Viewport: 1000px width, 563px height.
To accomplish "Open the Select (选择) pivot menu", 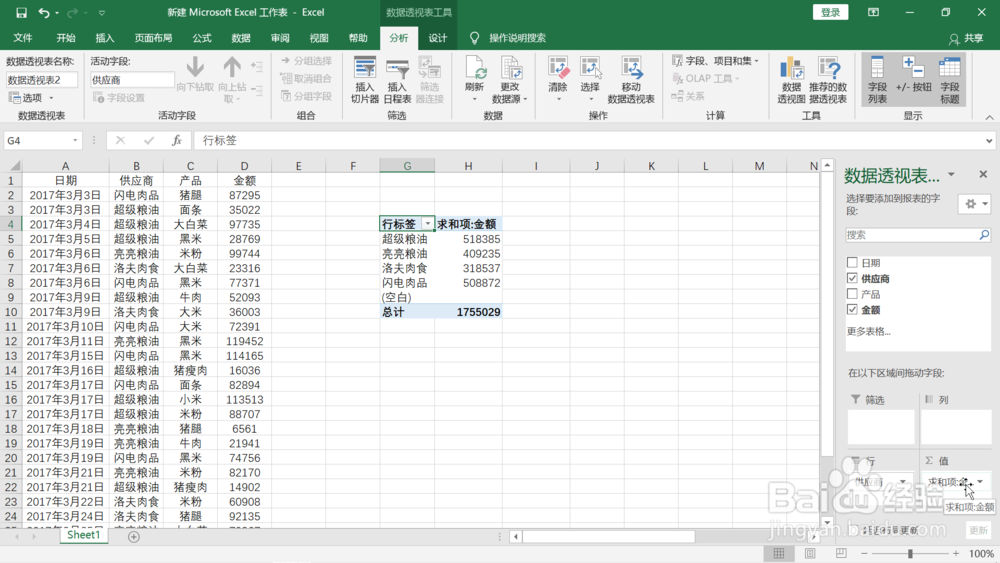I will [x=590, y=80].
